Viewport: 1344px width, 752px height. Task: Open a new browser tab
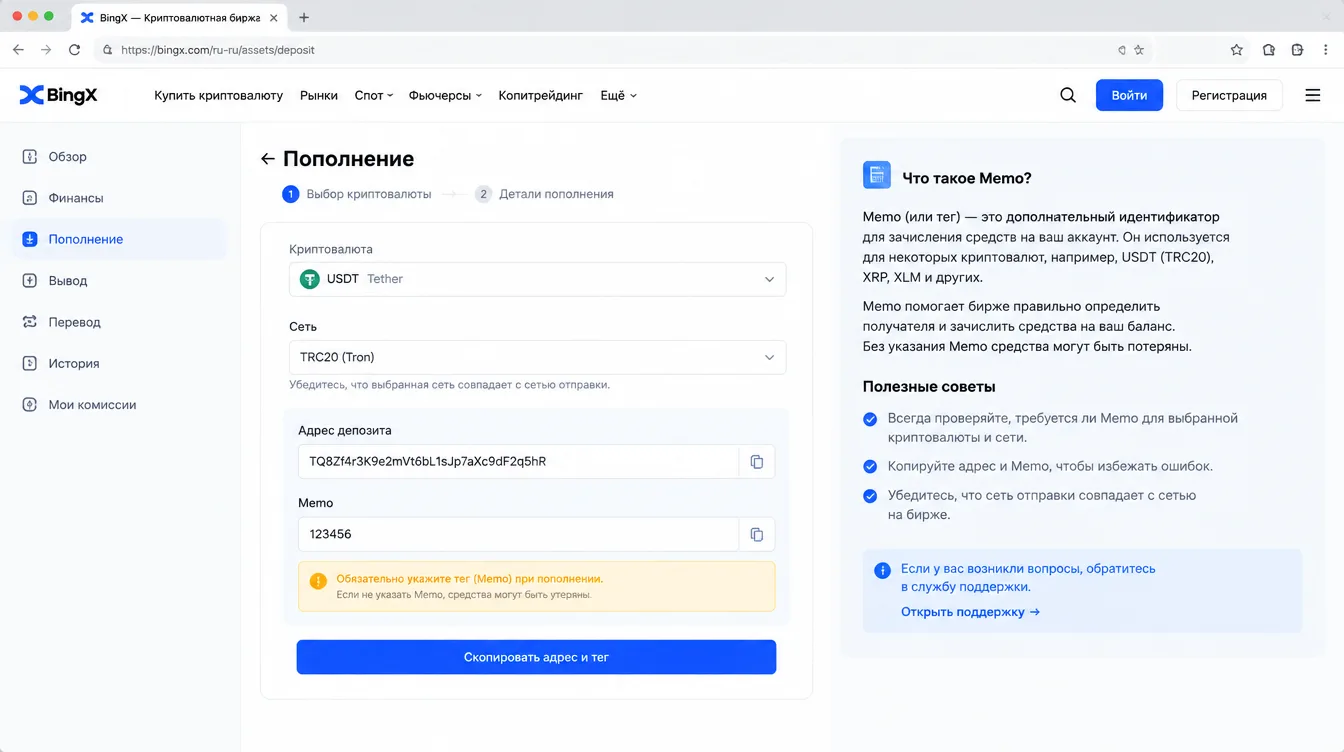tap(304, 17)
